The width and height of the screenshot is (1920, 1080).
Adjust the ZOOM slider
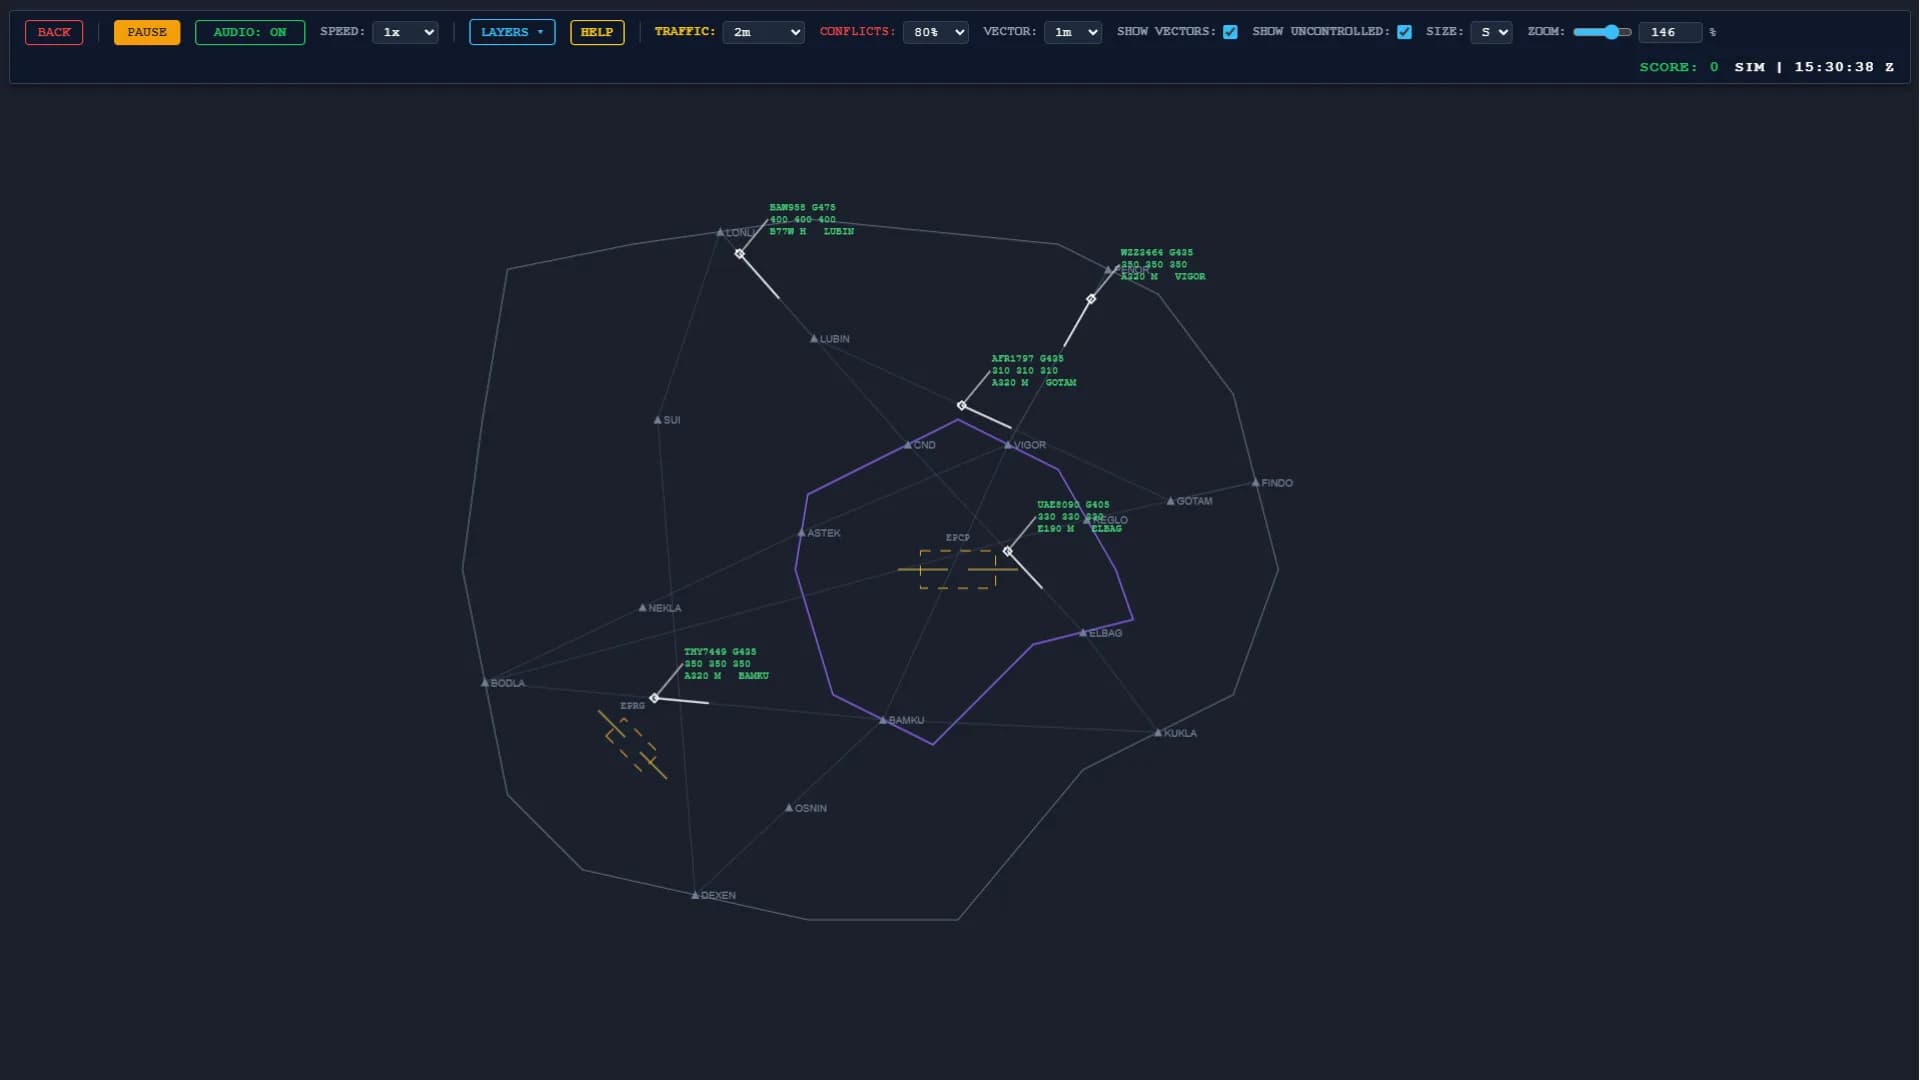coord(1602,32)
